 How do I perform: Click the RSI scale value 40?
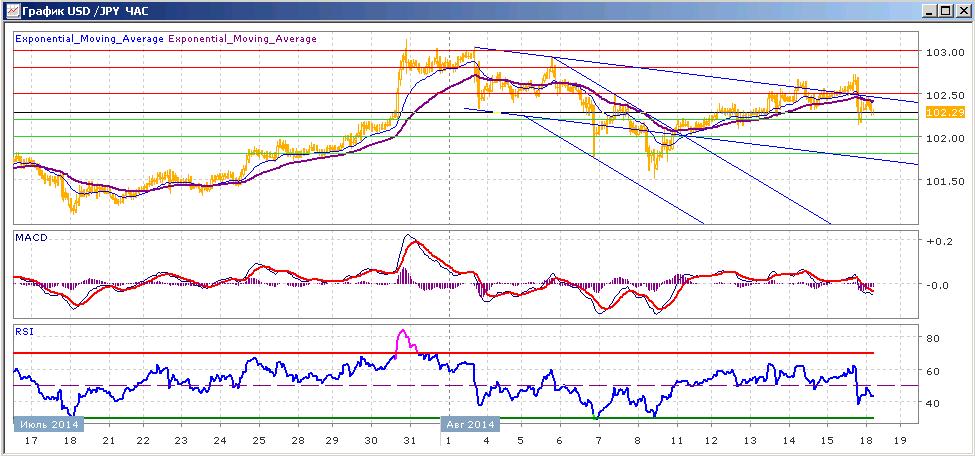[933, 403]
